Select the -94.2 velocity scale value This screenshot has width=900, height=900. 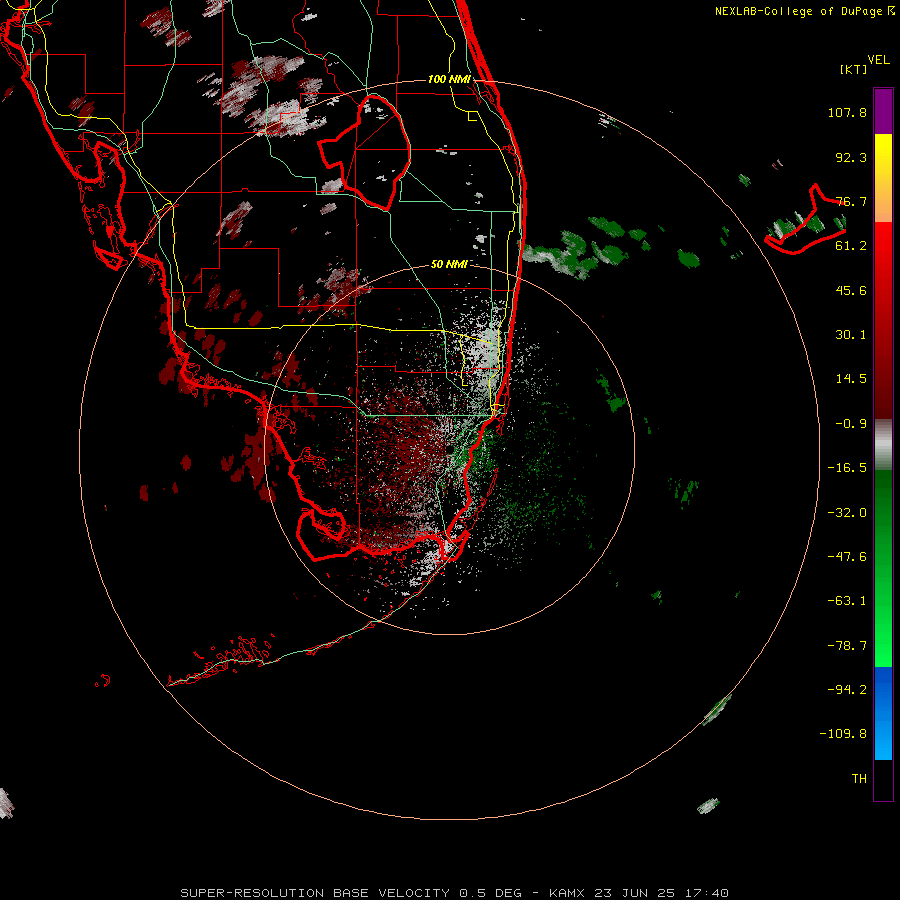pos(847,689)
